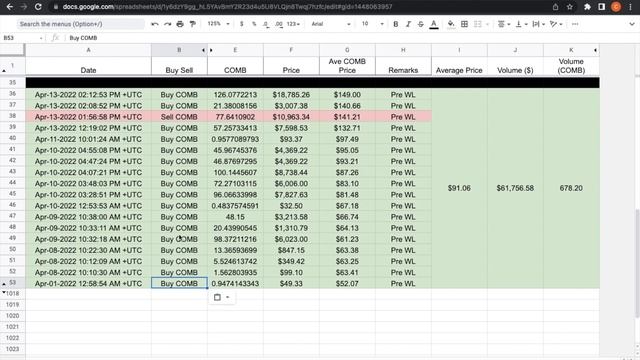Click the select-all corner box
The width and height of the screenshot is (640, 360).
12,50
